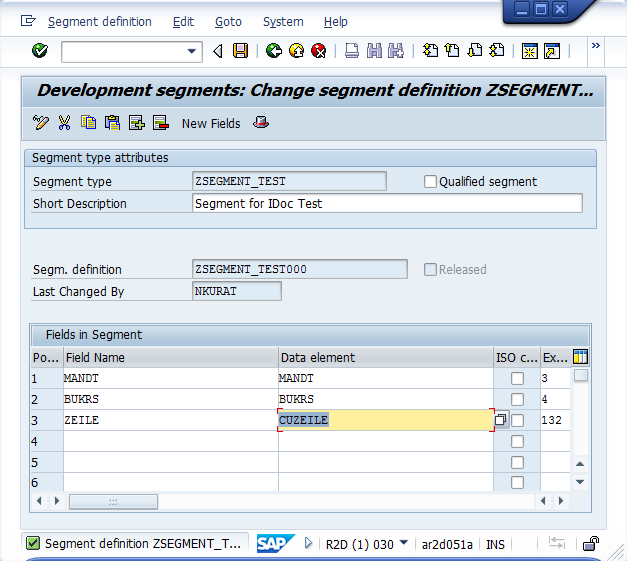The width and height of the screenshot is (627, 561).
Task: Click the Delete row icon
Action: coord(160,123)
